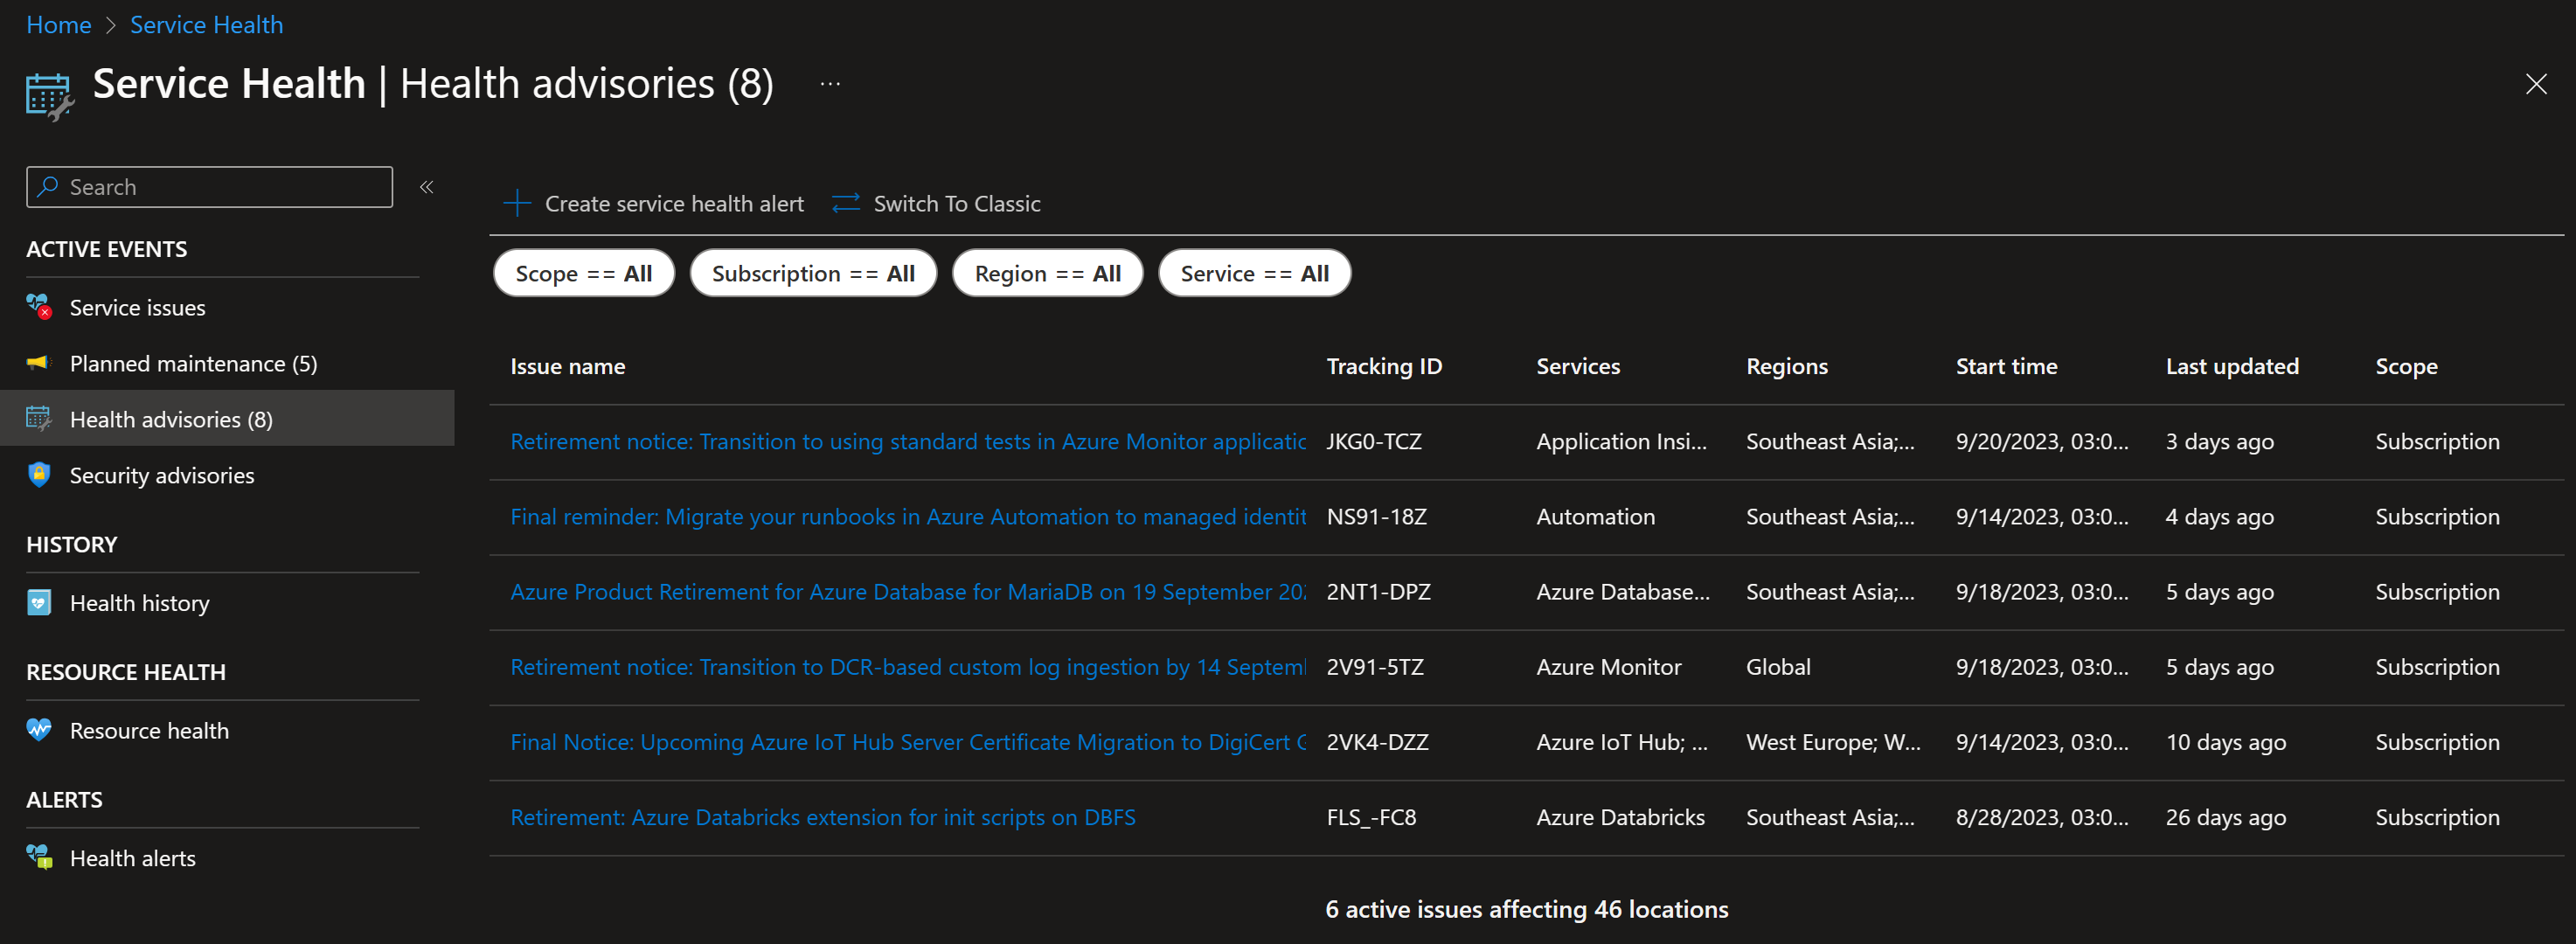The image size is (2576, 944).
Task: Click the Health alerts icon
Action: coord(39,858)
